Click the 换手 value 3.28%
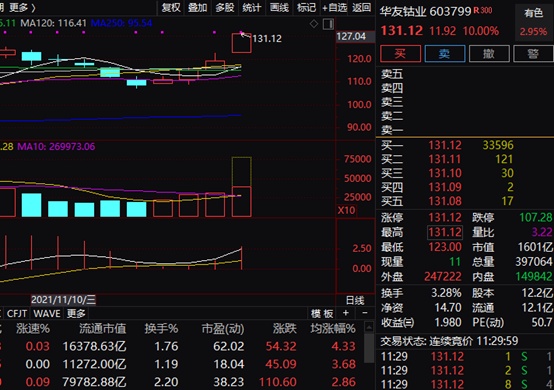The width and height of the screenshot is (554, 390). click(x=446, y=293)
